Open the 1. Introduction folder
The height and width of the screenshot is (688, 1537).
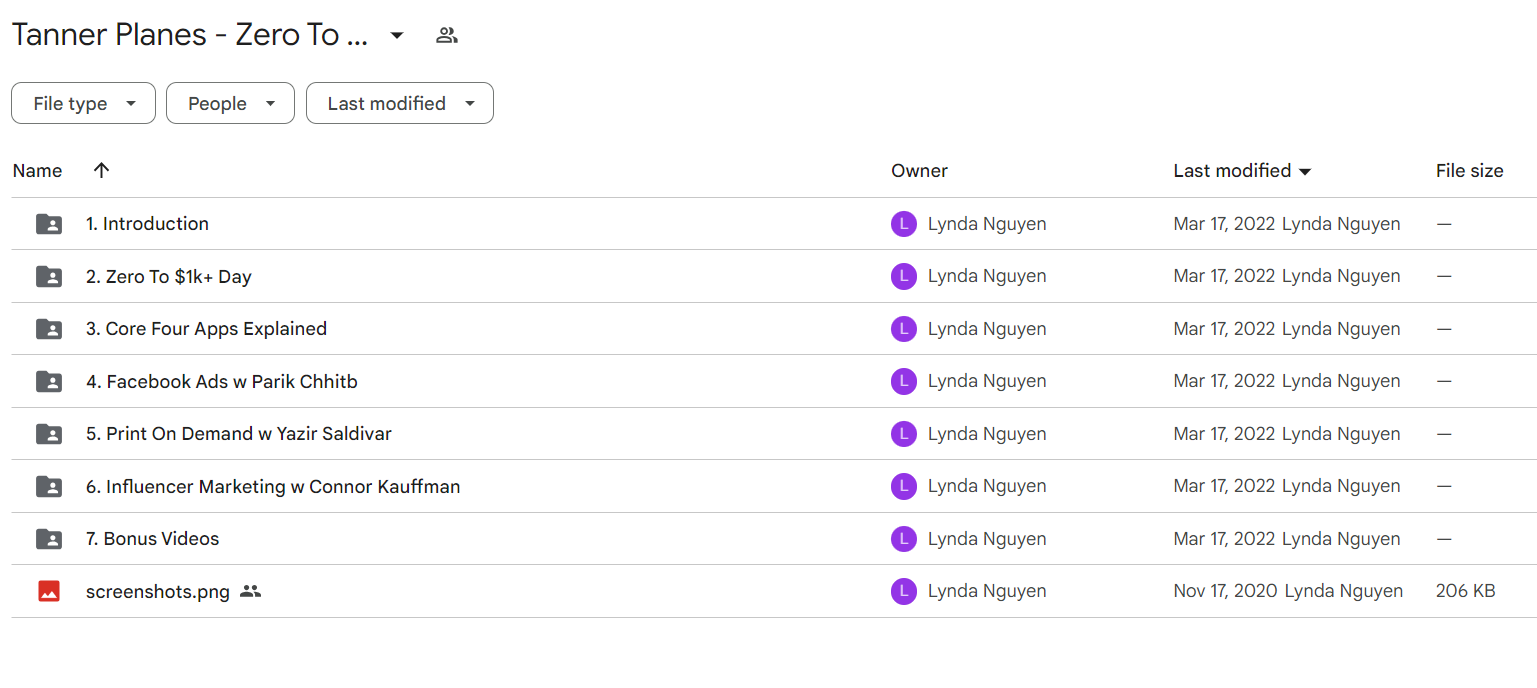[x=147, y=224]
